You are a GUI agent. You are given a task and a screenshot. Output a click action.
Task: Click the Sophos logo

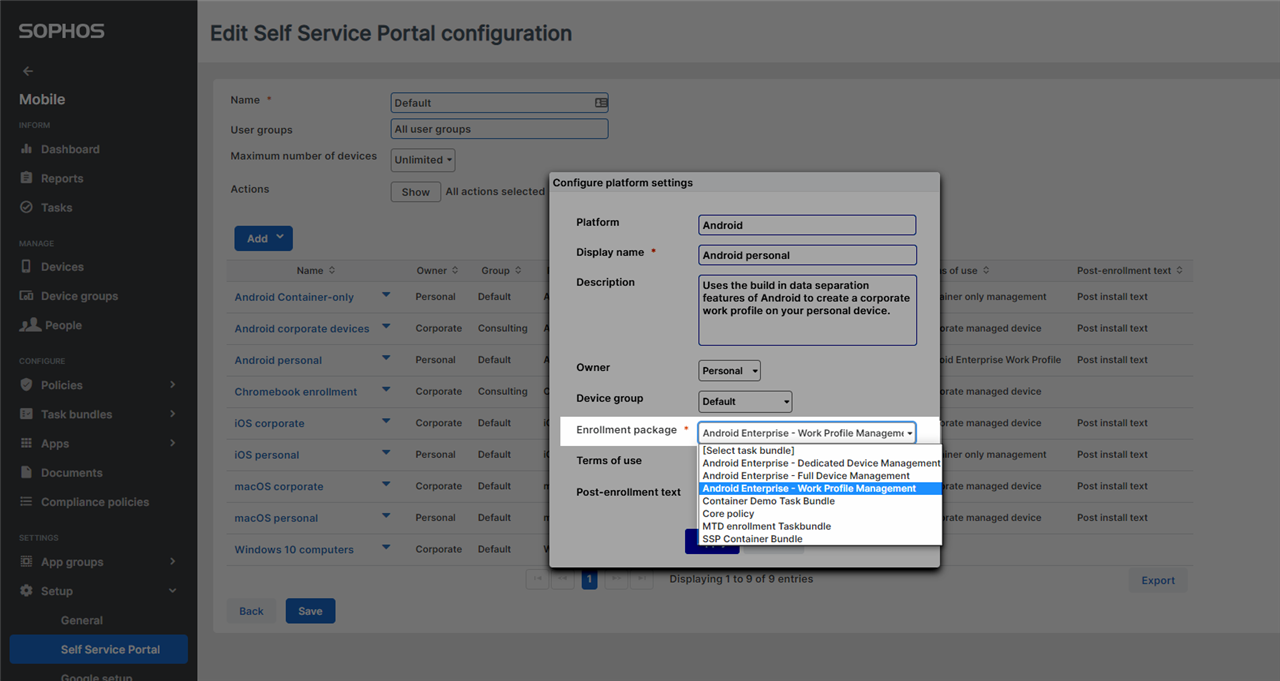[x=61, y=31]
